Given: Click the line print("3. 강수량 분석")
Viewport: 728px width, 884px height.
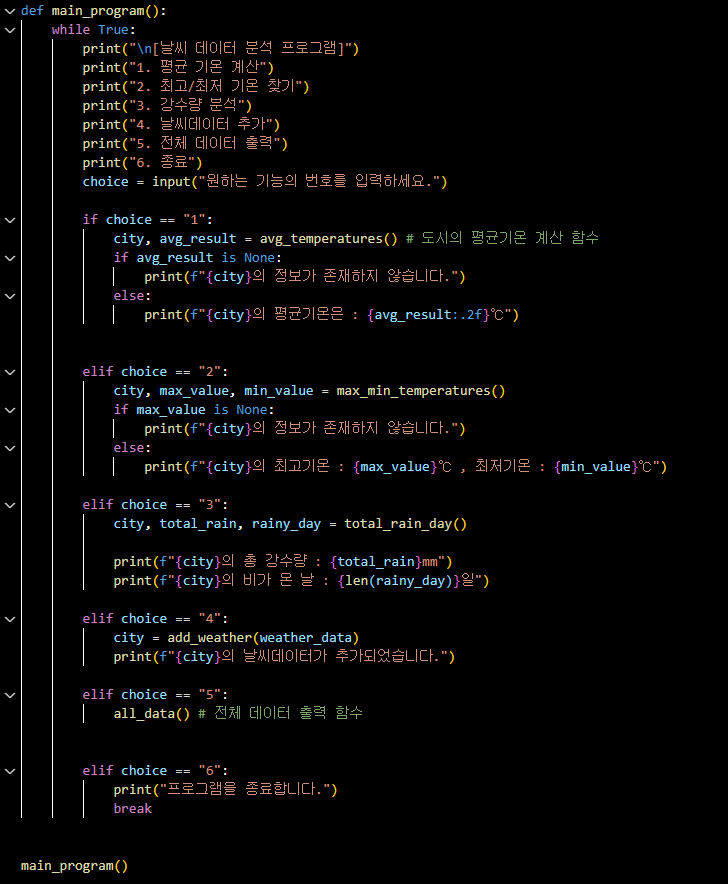Looking at the screenshot, I should click(167, 105).
